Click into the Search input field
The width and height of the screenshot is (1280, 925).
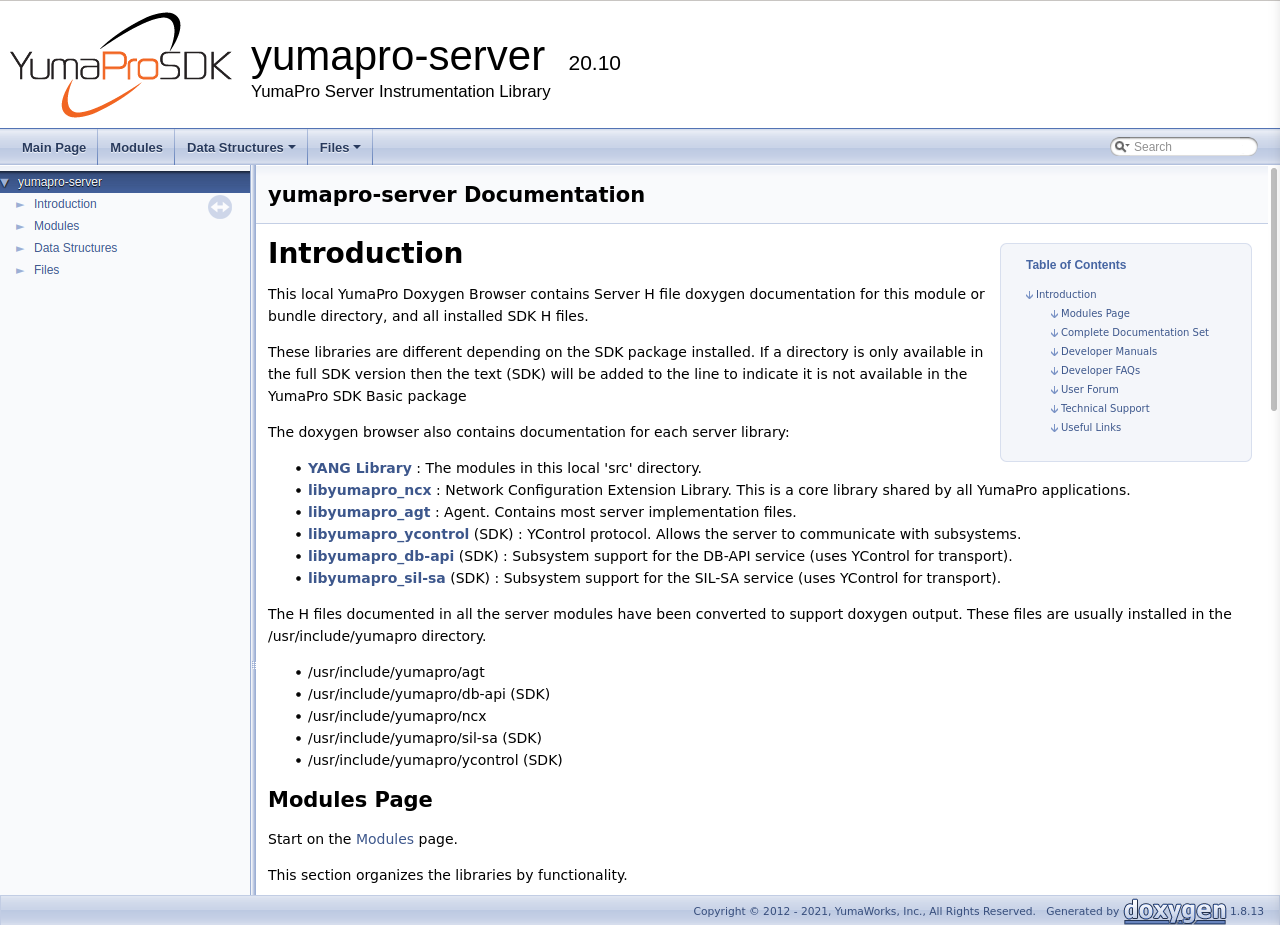click(x=1192, y=147)
